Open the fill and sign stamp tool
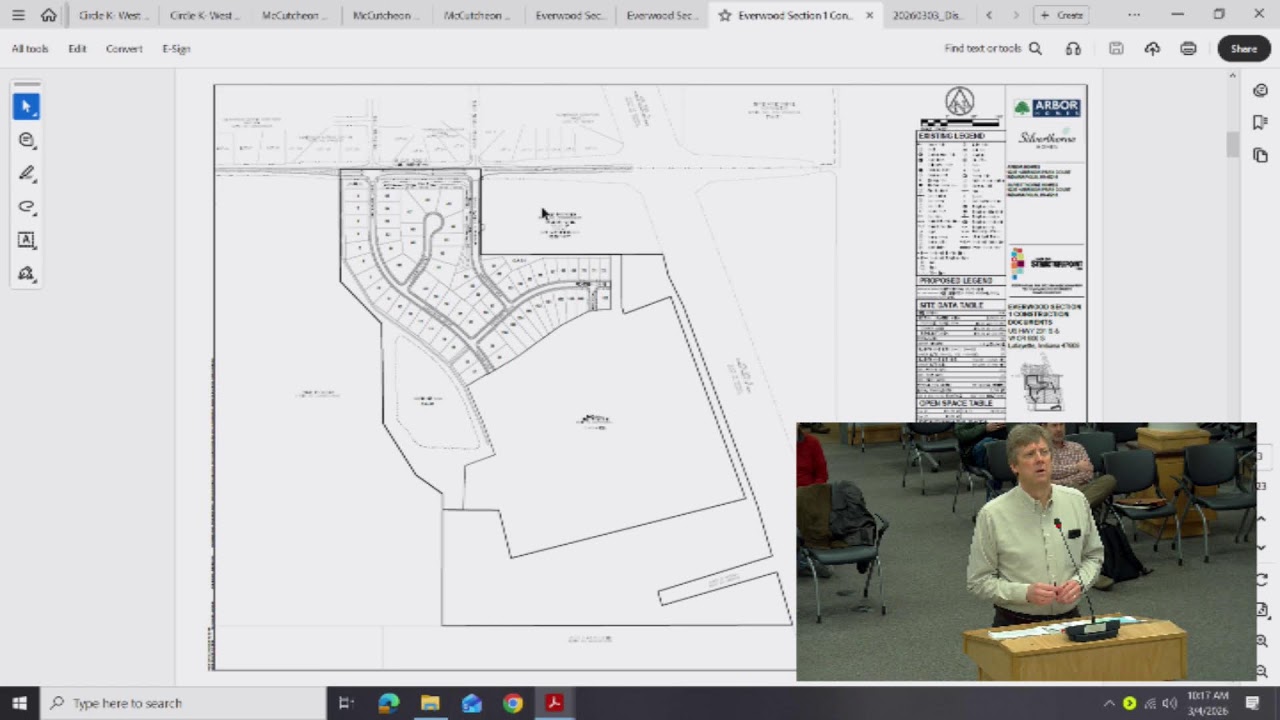 [26, 274]
